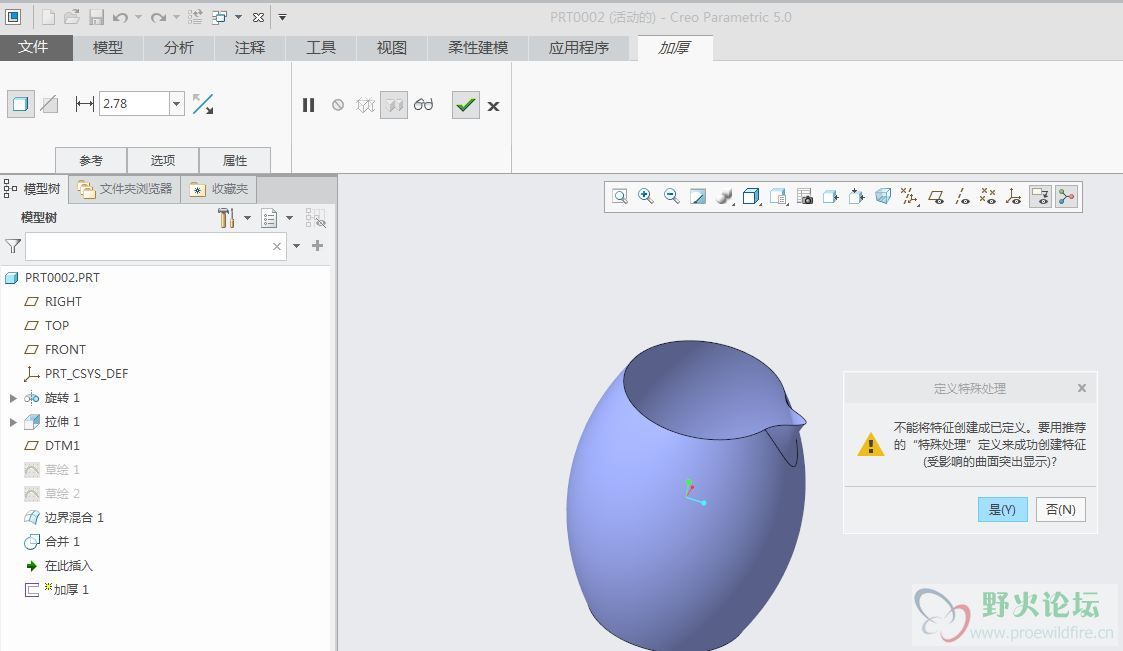Viewport: 1123px width, 651px height.
Task: Click the wireframe preview icon in dashboard
Action: (x=365, y=105)
